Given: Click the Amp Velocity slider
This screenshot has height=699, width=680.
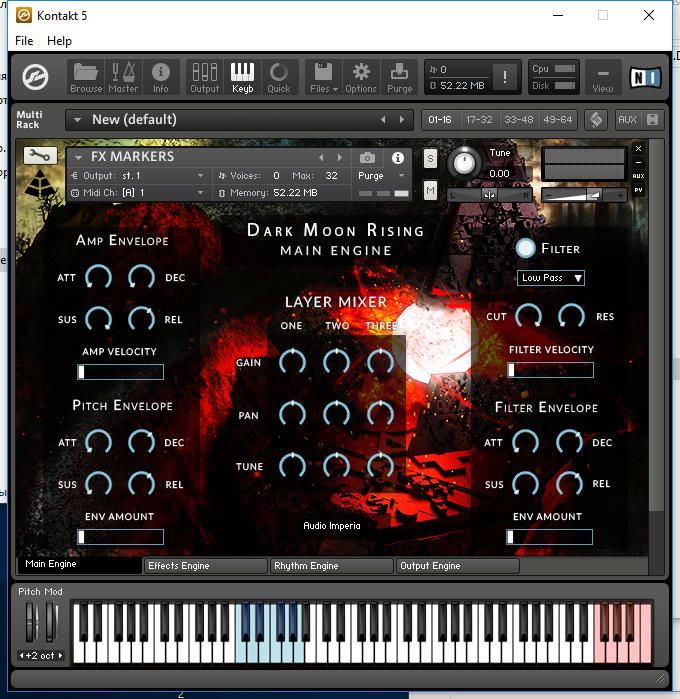Looking at the screenshot, I should coord(120,372).
